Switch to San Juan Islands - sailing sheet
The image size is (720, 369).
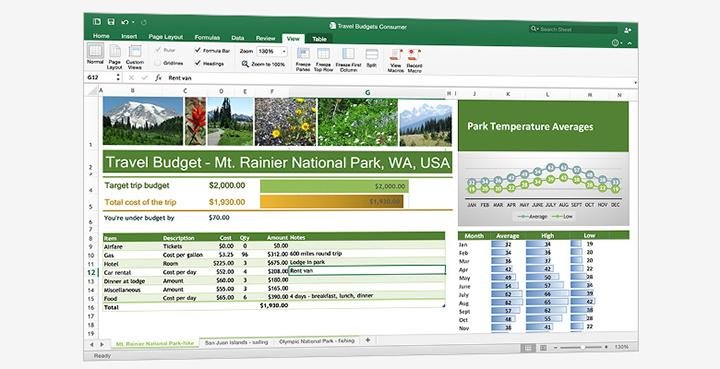pos(236,342)
